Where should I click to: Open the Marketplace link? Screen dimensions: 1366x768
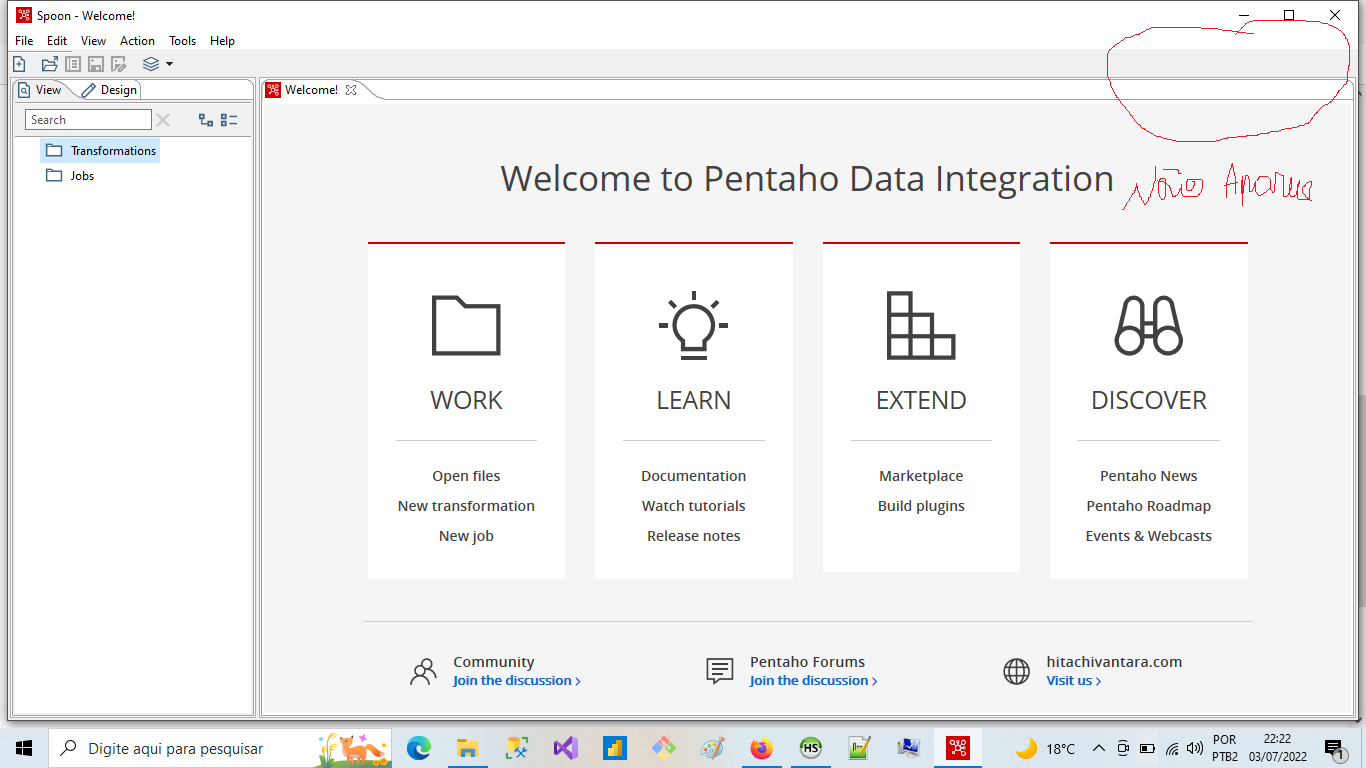point(921,476)
